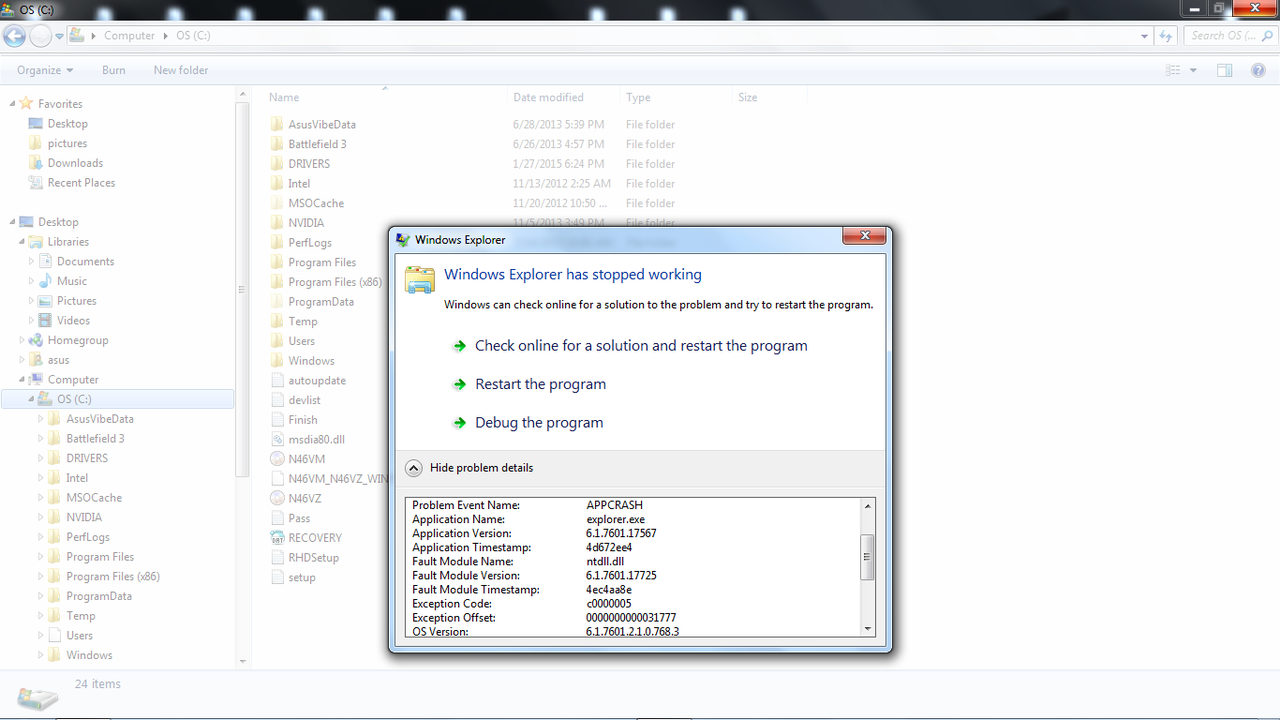Click the refresh button beside address bar

point(1166,36)
